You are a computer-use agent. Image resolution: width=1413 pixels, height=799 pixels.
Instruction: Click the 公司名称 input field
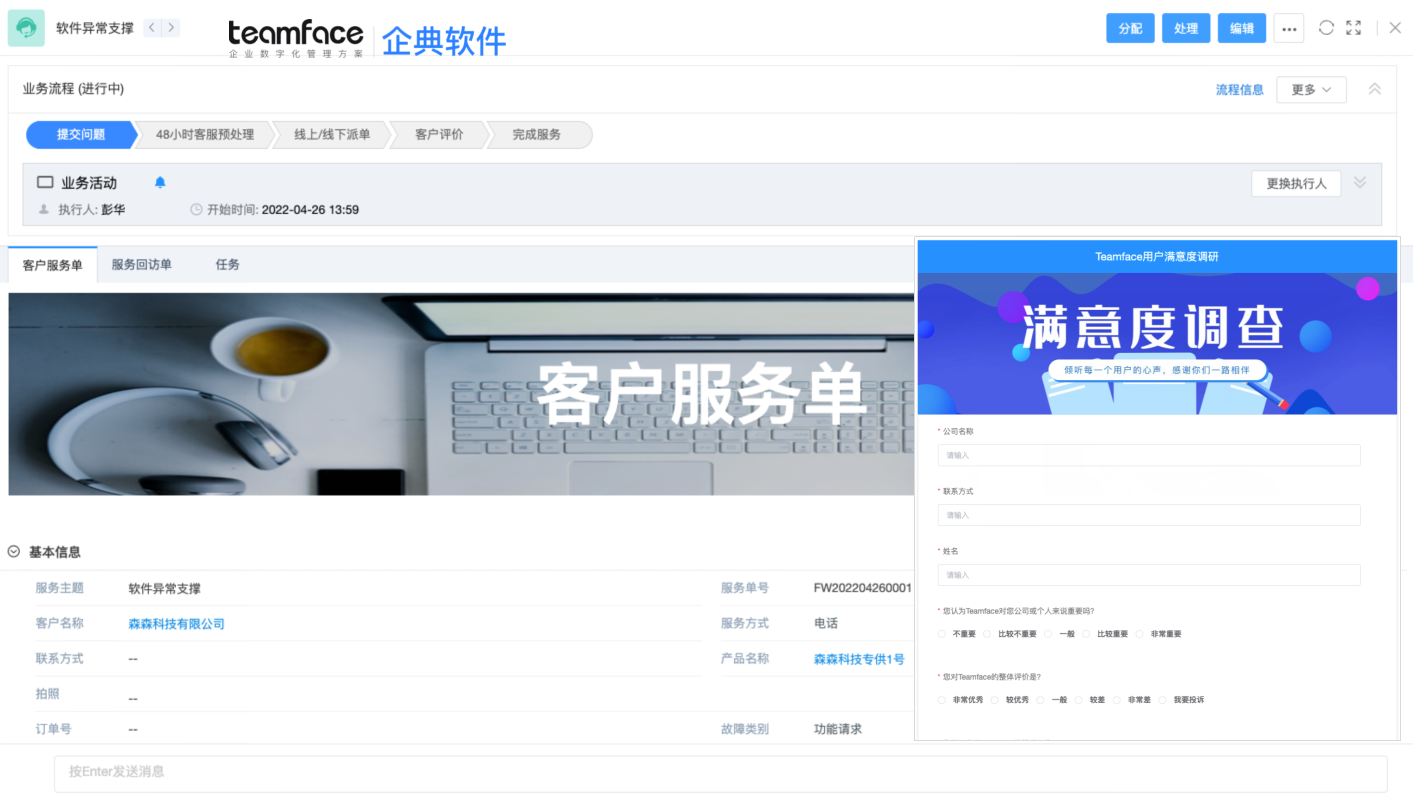[1148, 455]
